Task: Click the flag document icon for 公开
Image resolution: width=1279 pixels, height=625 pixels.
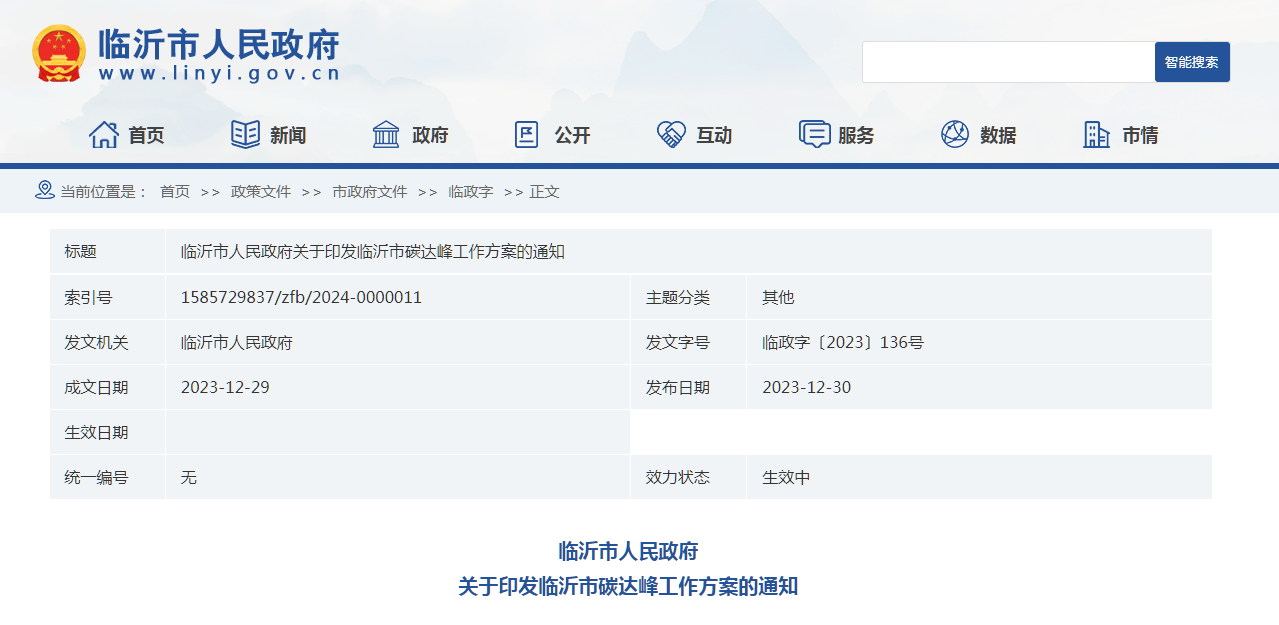Action: 526,134
